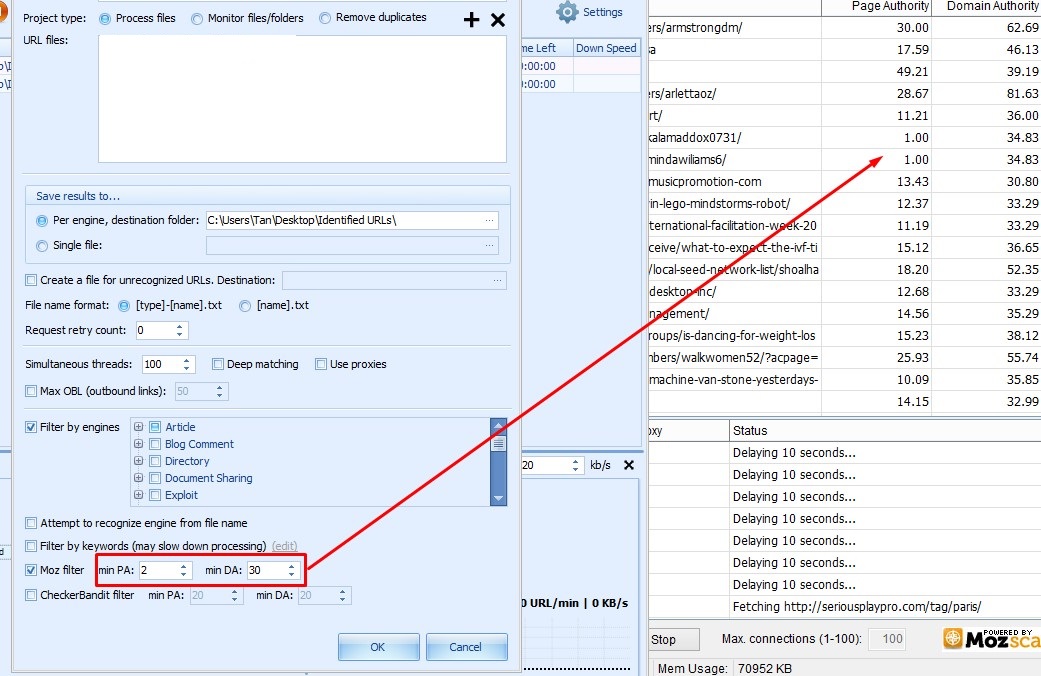Select the [type]-[name].txt file name format

click(x=123, y=305)
